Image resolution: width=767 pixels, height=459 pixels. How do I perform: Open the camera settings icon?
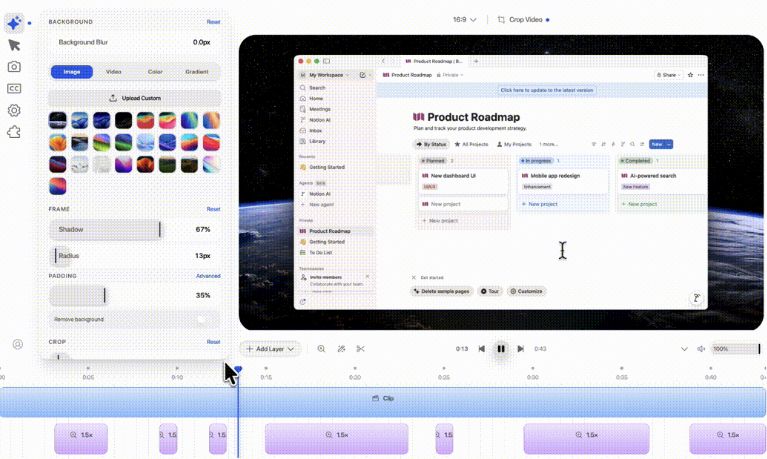click(14, 67)
